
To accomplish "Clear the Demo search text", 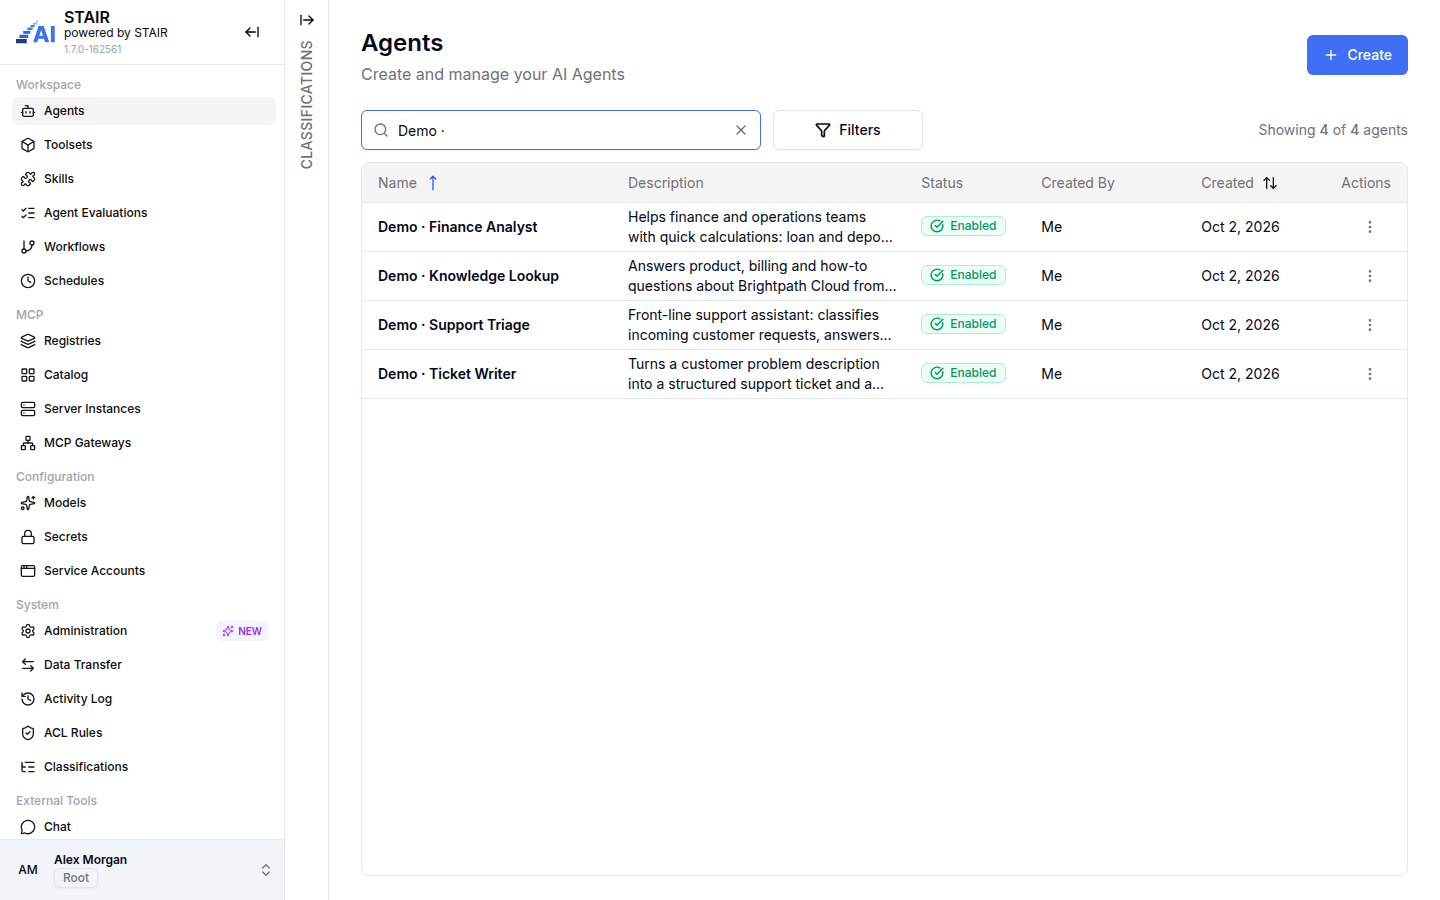I will pyautogui.click(x=741, y=130).
